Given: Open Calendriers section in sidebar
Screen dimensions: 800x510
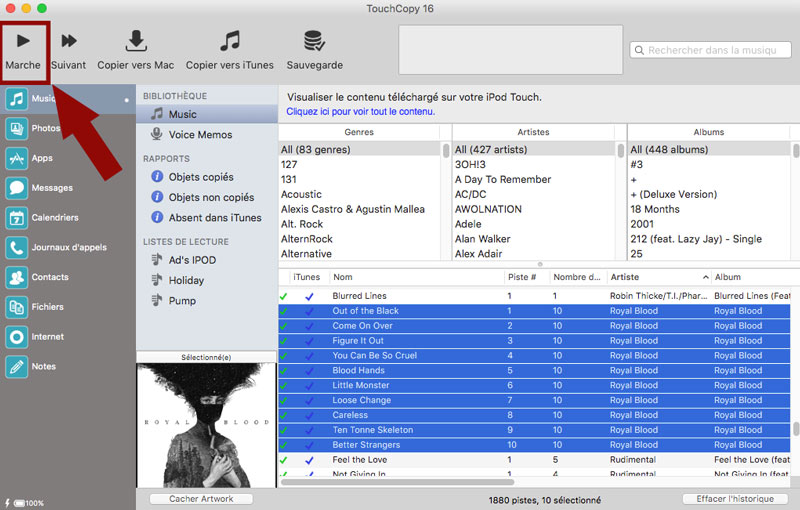Looking at the screenshot, I should [67, 218].
